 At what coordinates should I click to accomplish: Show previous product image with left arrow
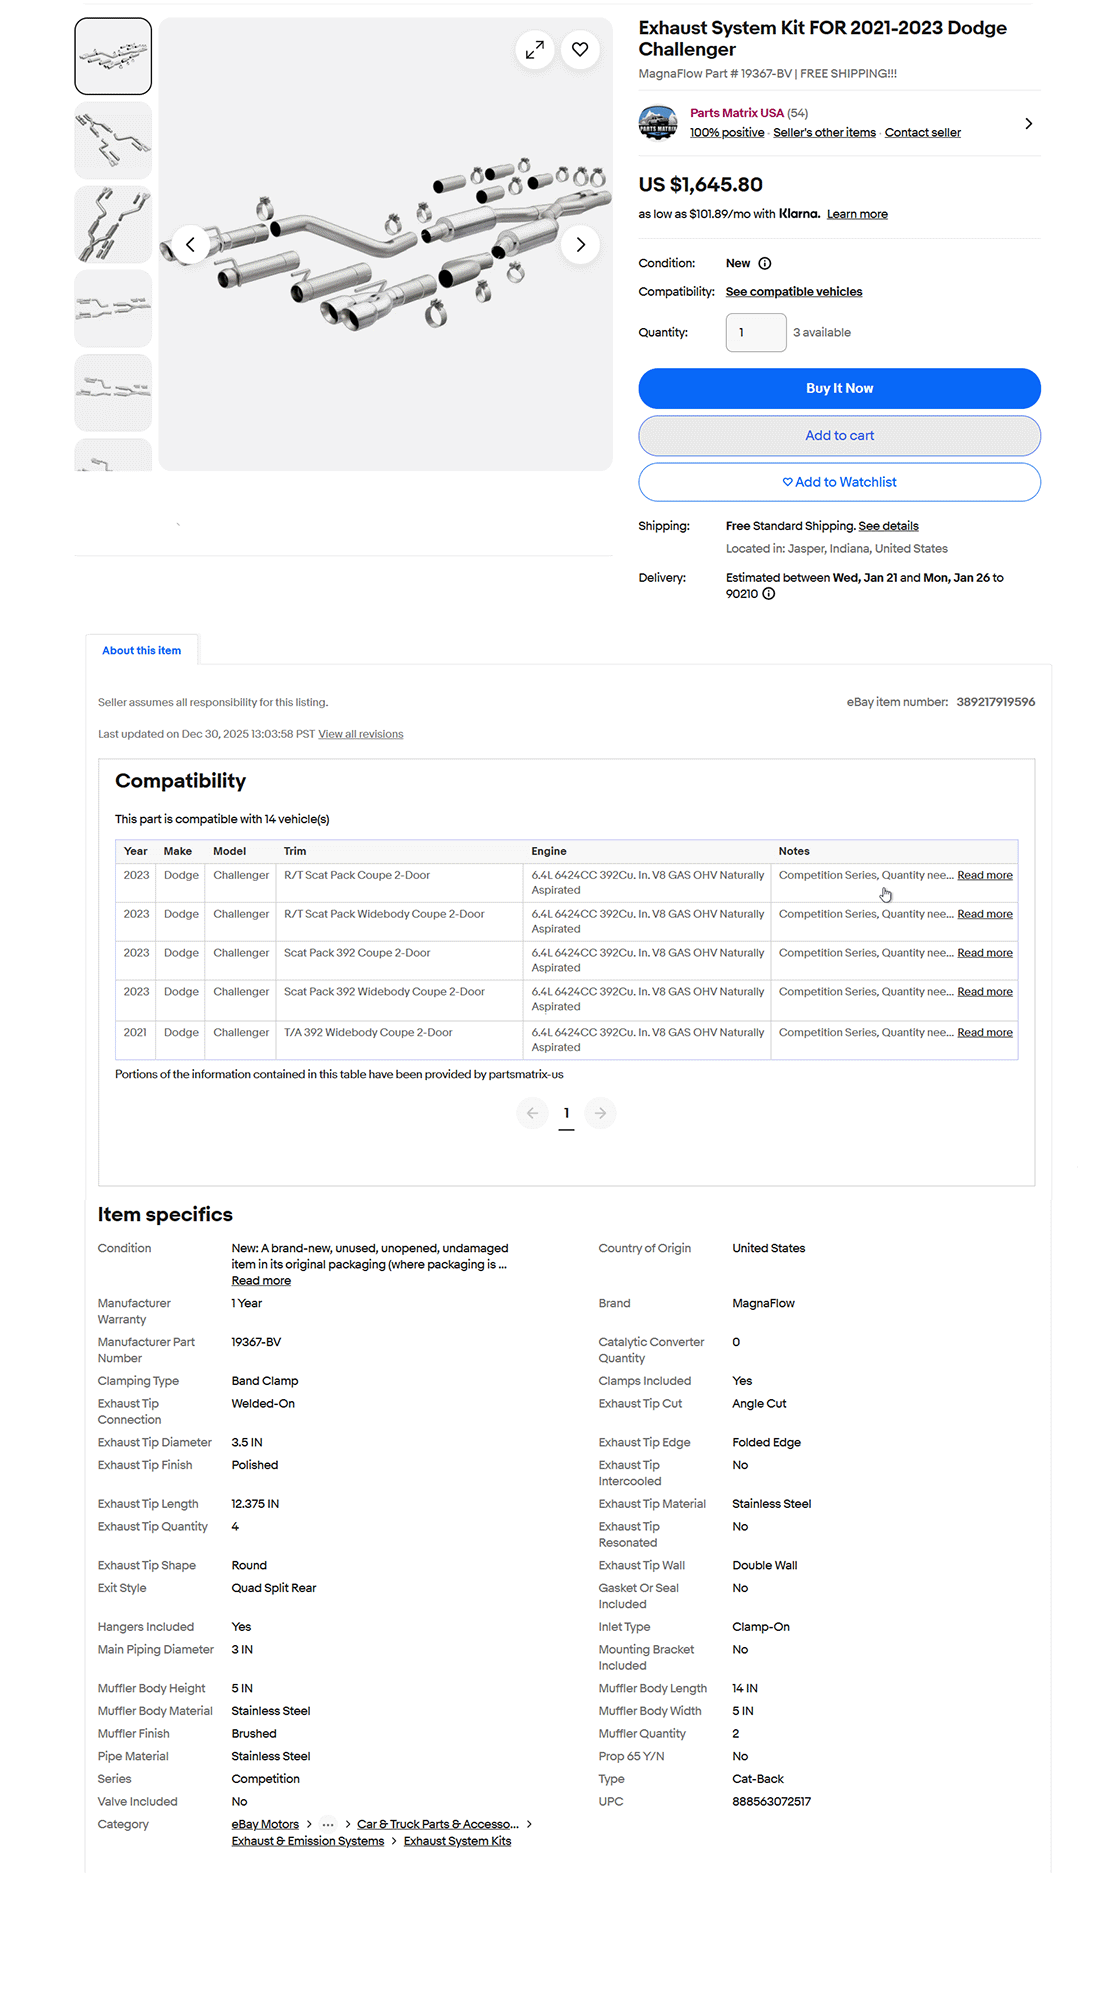point(190,245)
